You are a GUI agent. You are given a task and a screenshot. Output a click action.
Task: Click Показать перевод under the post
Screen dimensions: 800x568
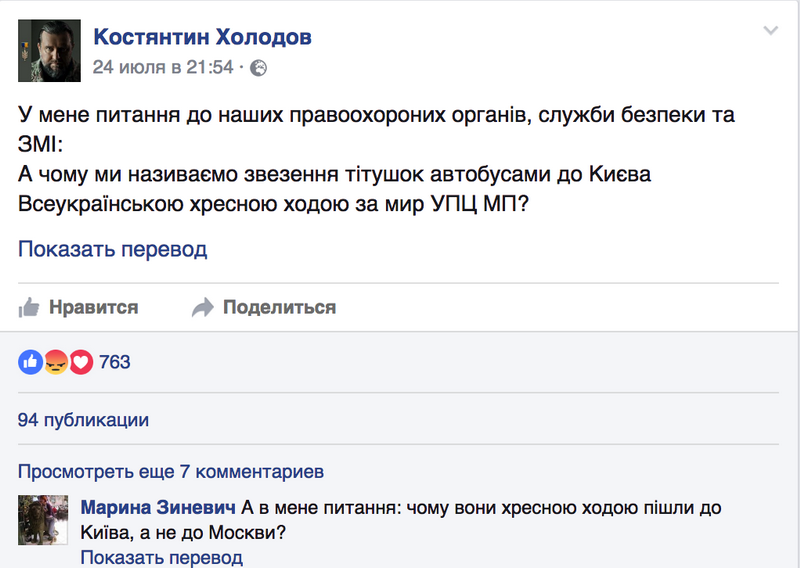[113, 249]
